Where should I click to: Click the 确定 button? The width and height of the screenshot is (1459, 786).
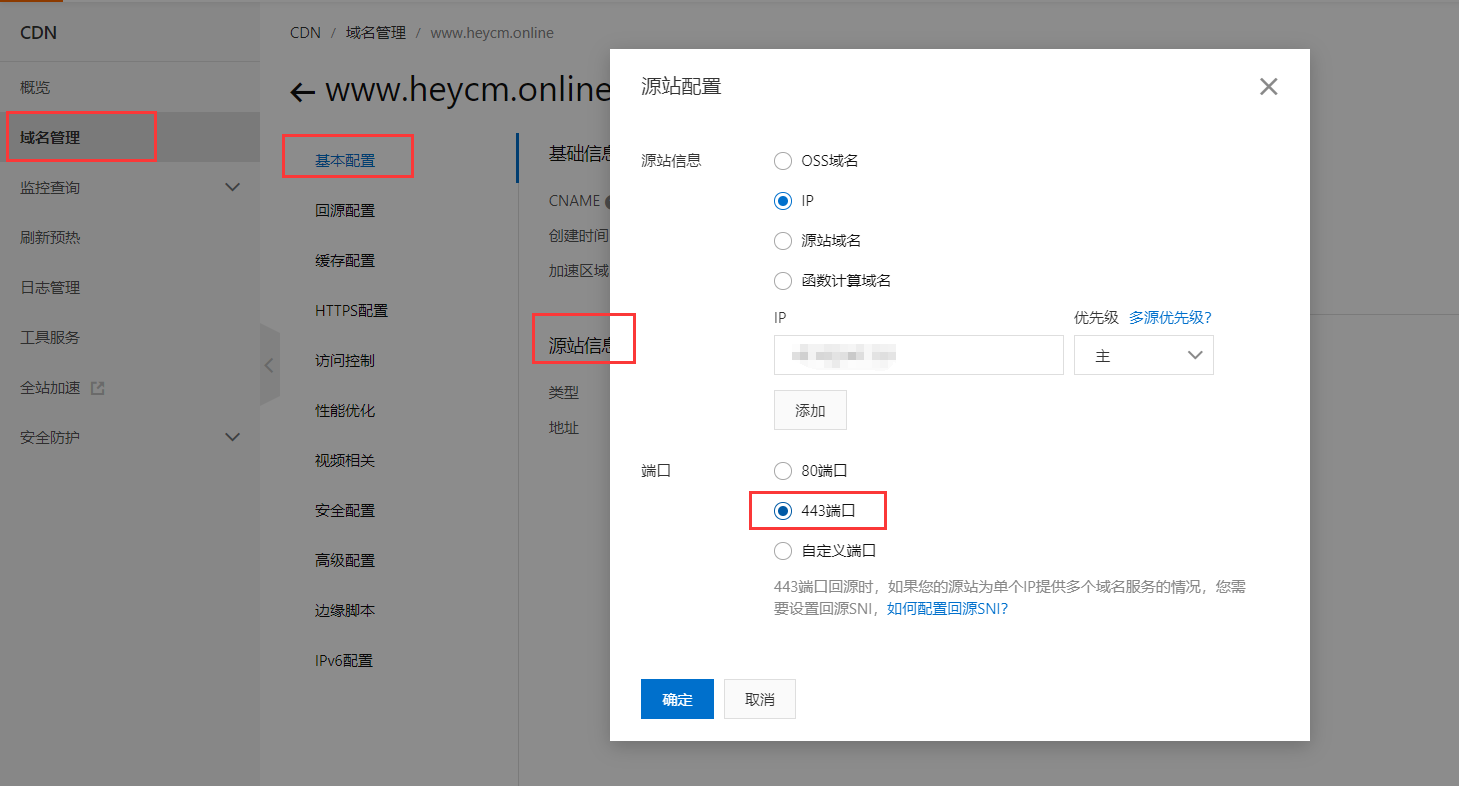(x=677, y=700)
